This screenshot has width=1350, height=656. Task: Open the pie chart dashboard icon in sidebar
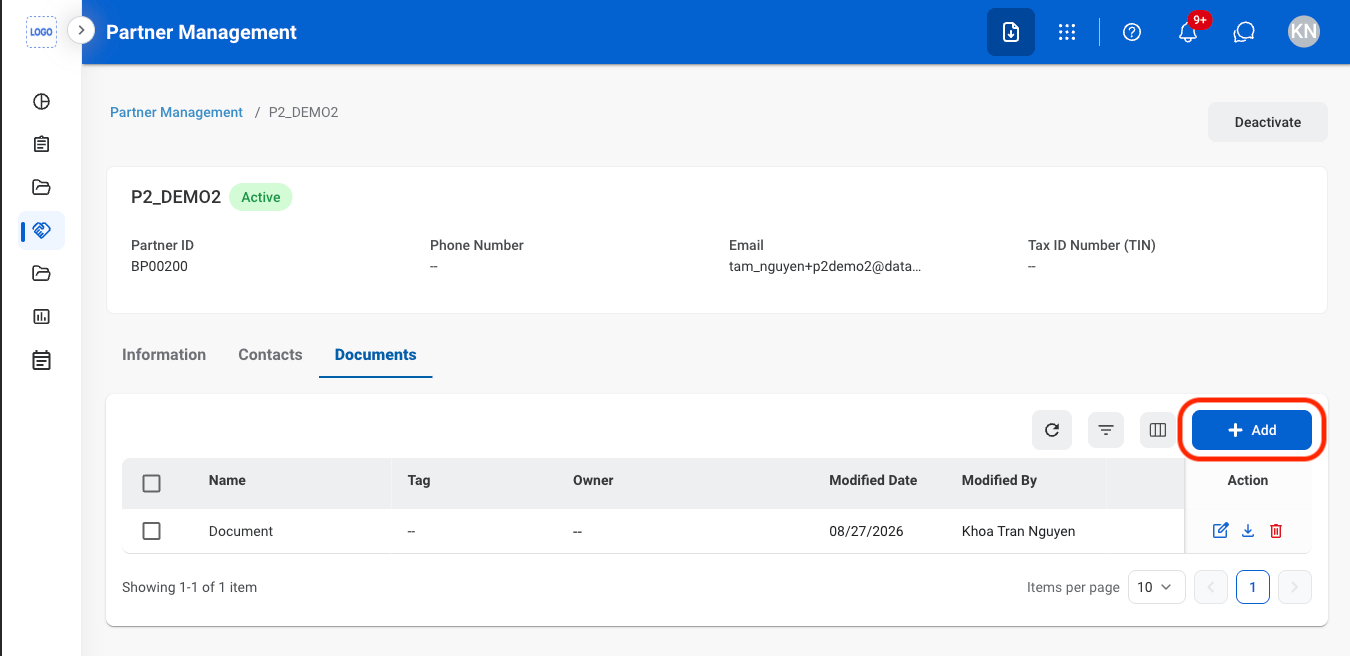coord(41,101)
